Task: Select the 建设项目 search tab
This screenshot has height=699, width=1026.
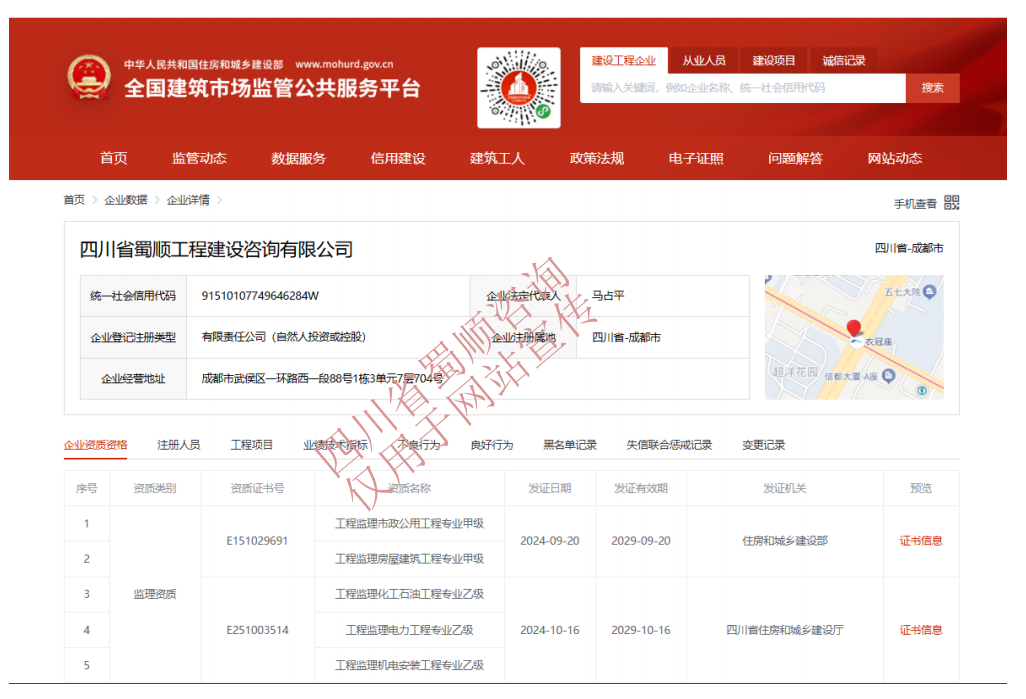Action: pos(773,61)
